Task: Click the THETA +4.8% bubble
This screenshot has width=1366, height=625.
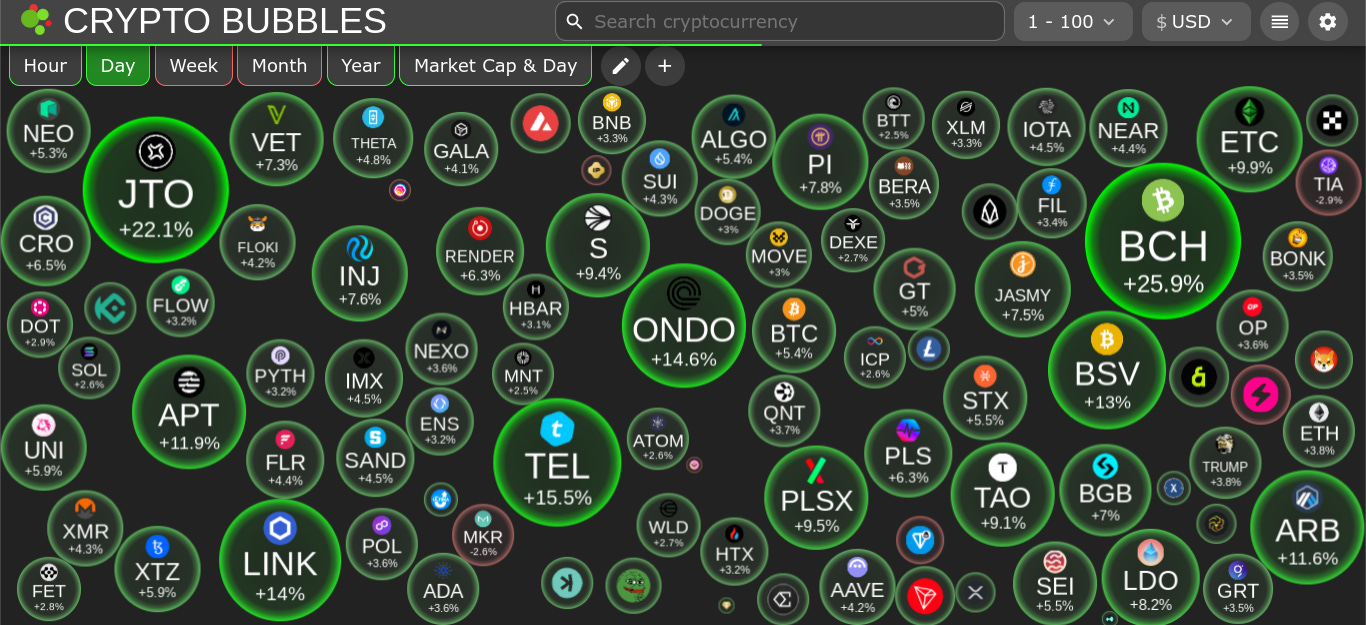Action: click(373, 138)
